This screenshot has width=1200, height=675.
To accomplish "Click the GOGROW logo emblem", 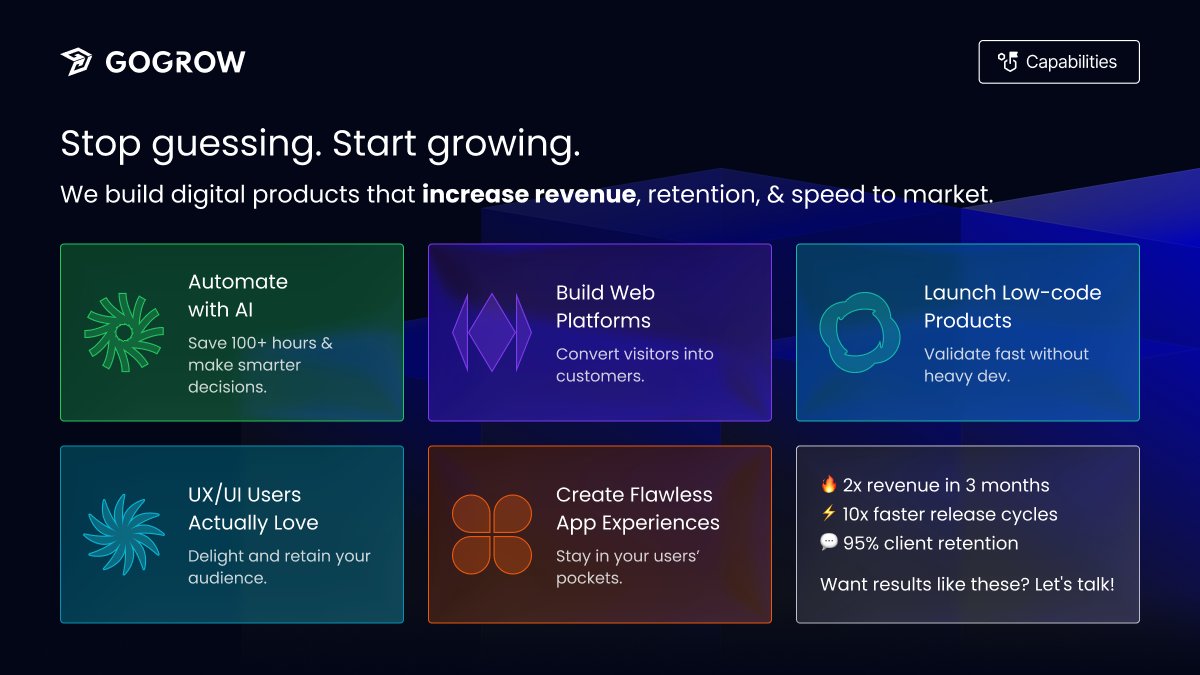I will [x=76, y=62].
